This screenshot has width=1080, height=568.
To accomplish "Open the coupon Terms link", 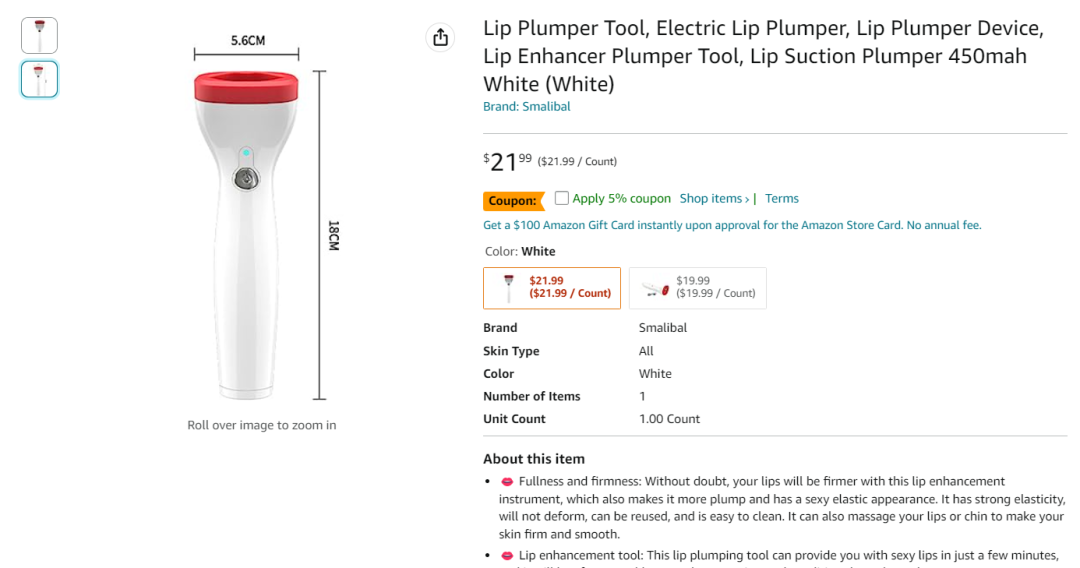I will point(782,199).
